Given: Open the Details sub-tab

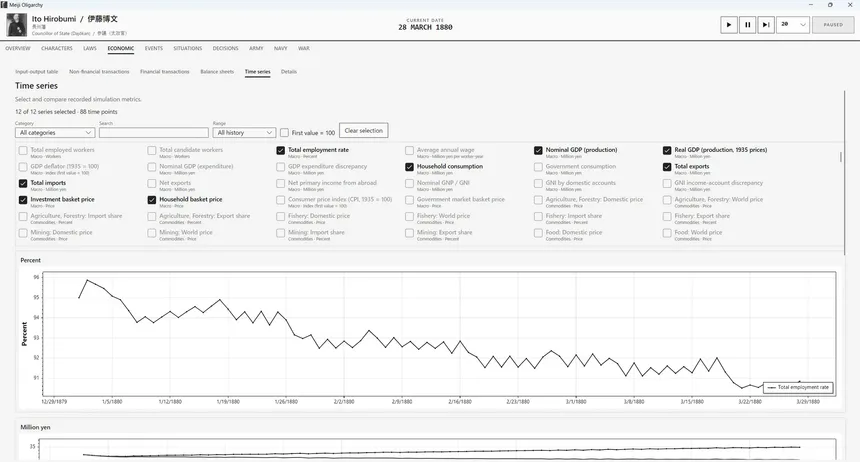Looking at the screenshot, I should [288, 72].
